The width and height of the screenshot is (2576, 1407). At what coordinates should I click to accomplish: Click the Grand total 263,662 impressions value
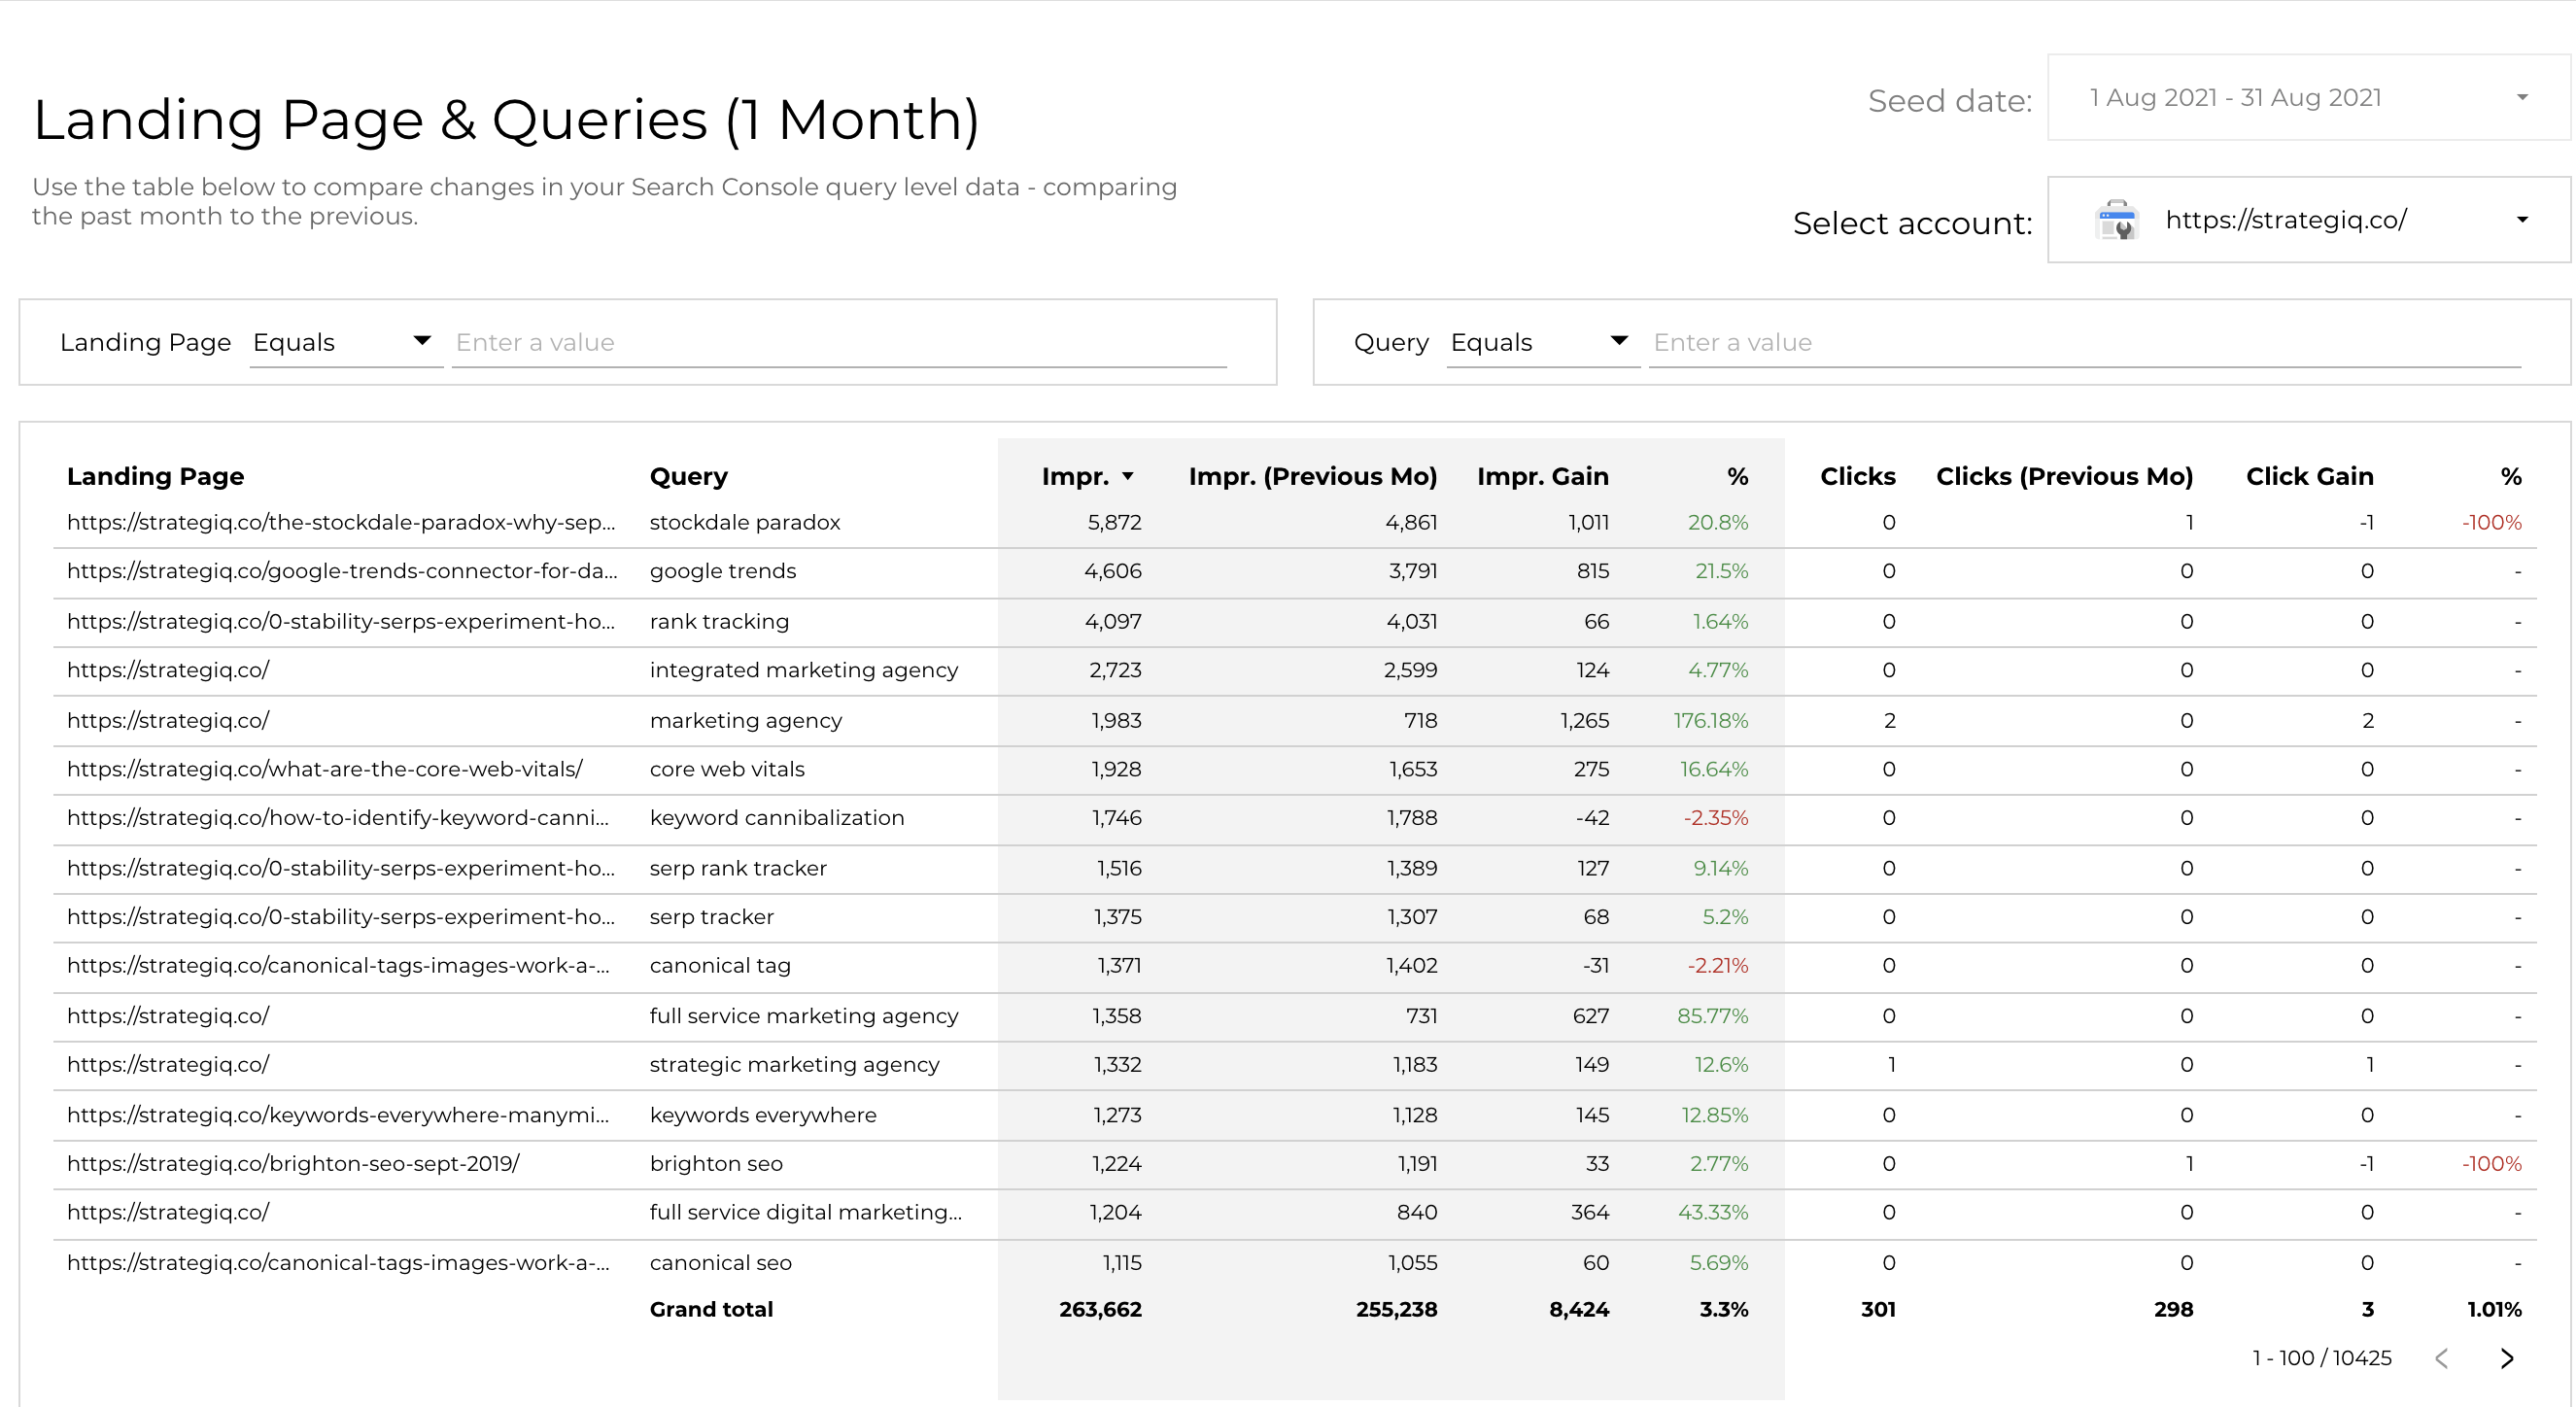click(x=1100, y=1309)
